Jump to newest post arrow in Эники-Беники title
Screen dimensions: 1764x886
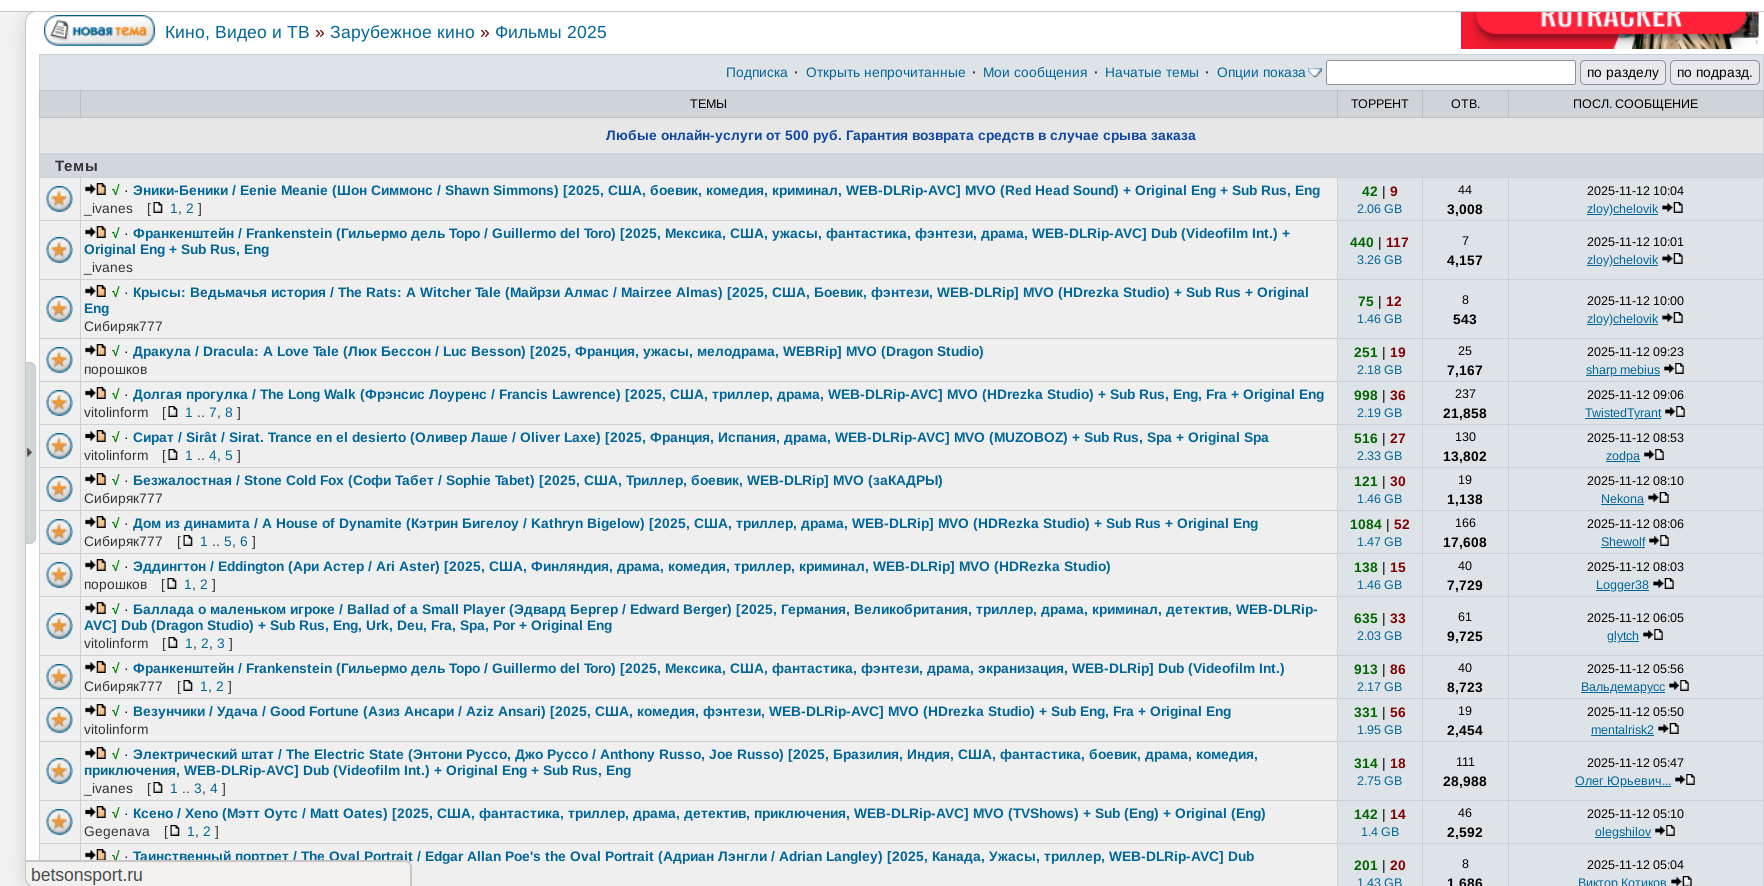[95, 189]
